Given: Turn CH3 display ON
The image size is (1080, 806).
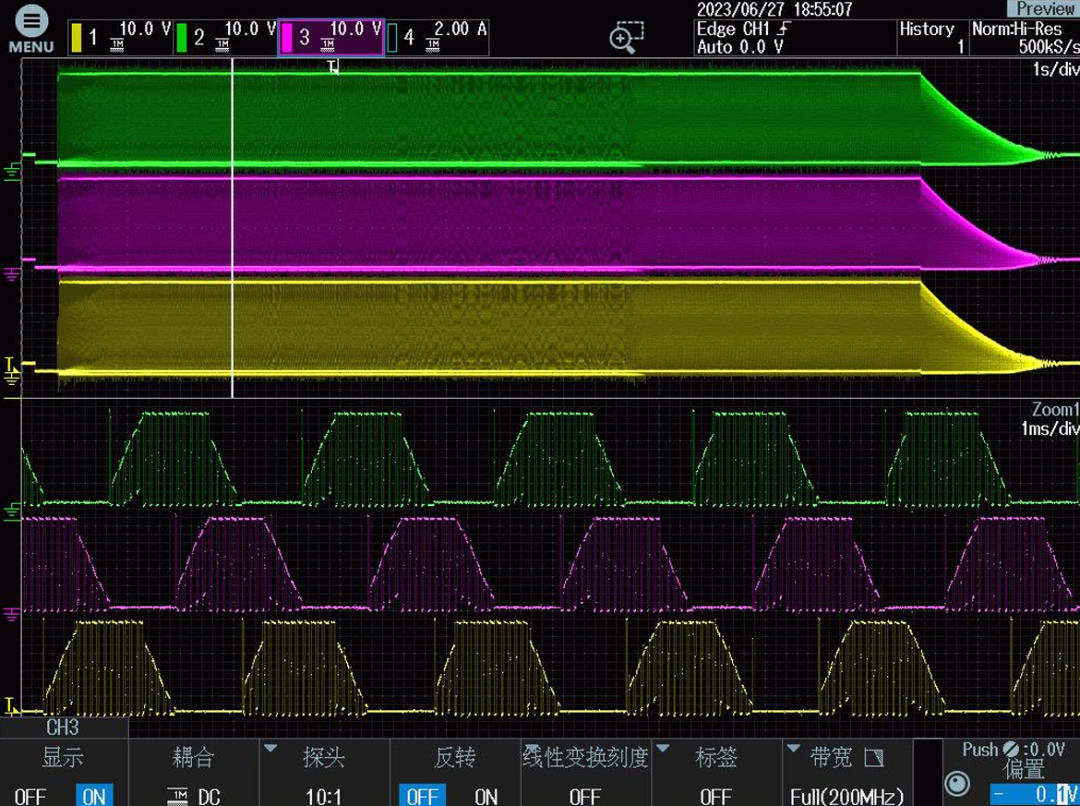Looking at the screenshot, I should pyautogui.click(x=94, y=796).
